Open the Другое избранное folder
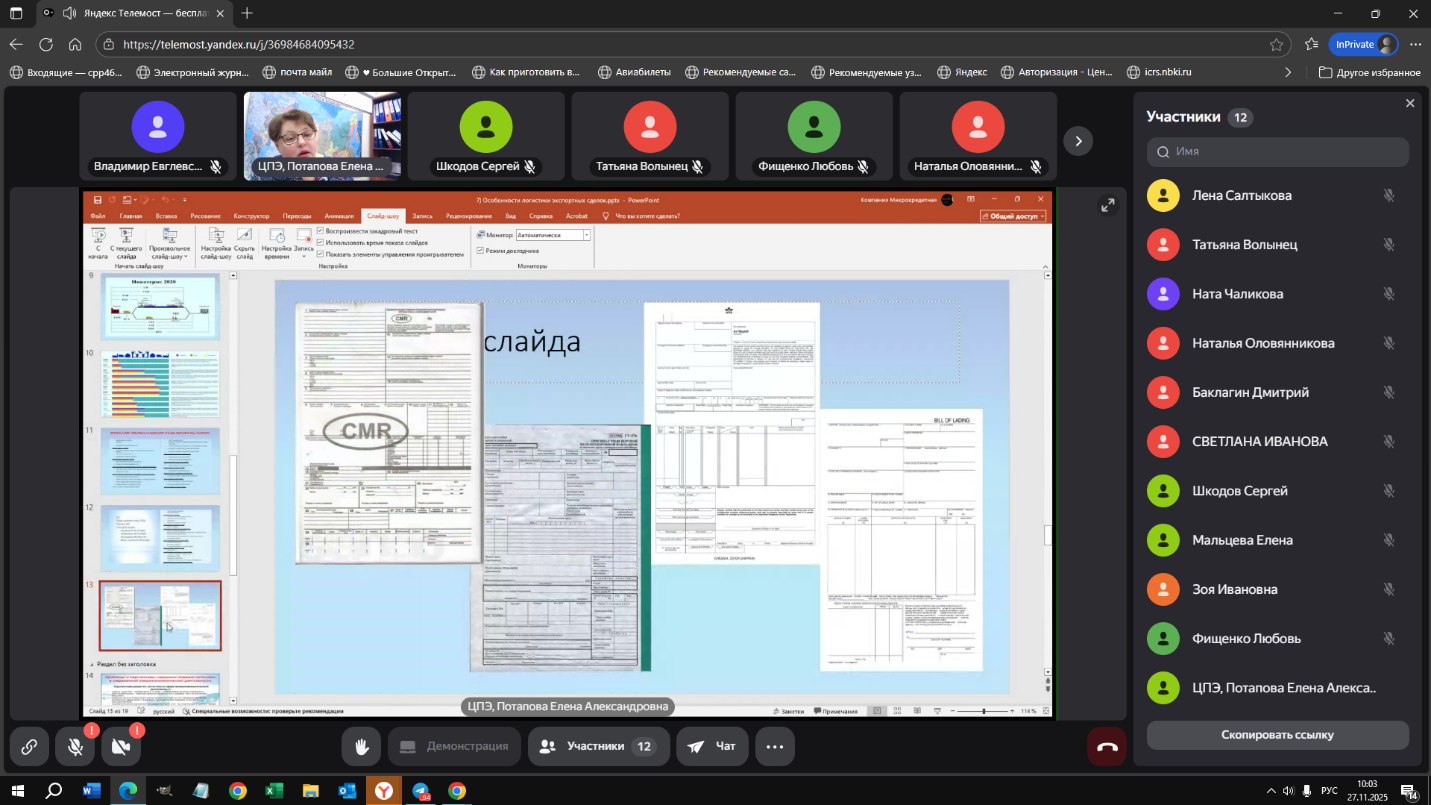The width and height of the screenshot is (1431, 805). 1369,72
